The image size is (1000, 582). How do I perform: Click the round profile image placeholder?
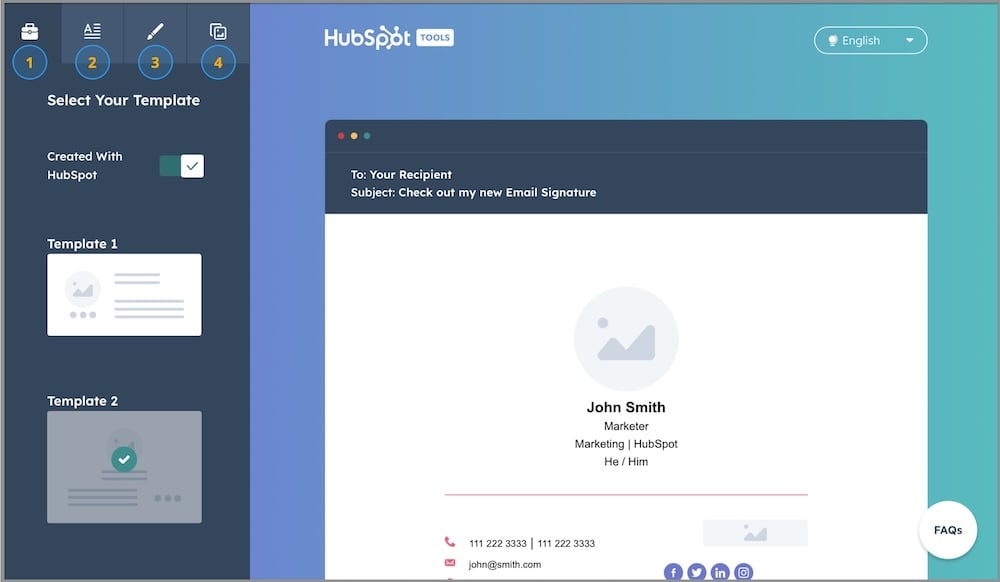click(626, 339)
